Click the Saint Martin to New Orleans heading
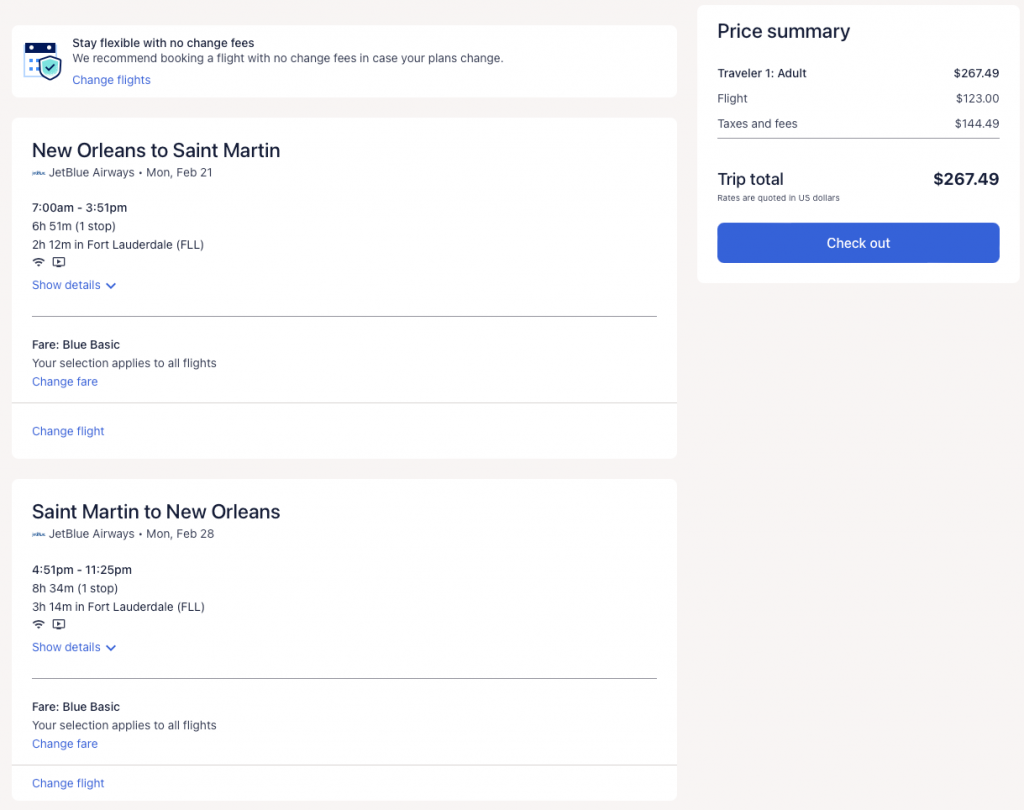The image size is (1024, 810). [x=156, y=512]
